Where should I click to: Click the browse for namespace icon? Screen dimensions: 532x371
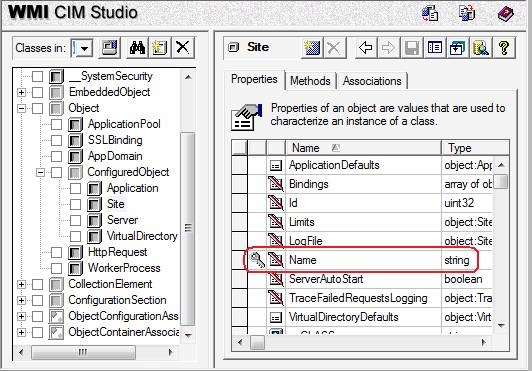[x=109, y=48]
